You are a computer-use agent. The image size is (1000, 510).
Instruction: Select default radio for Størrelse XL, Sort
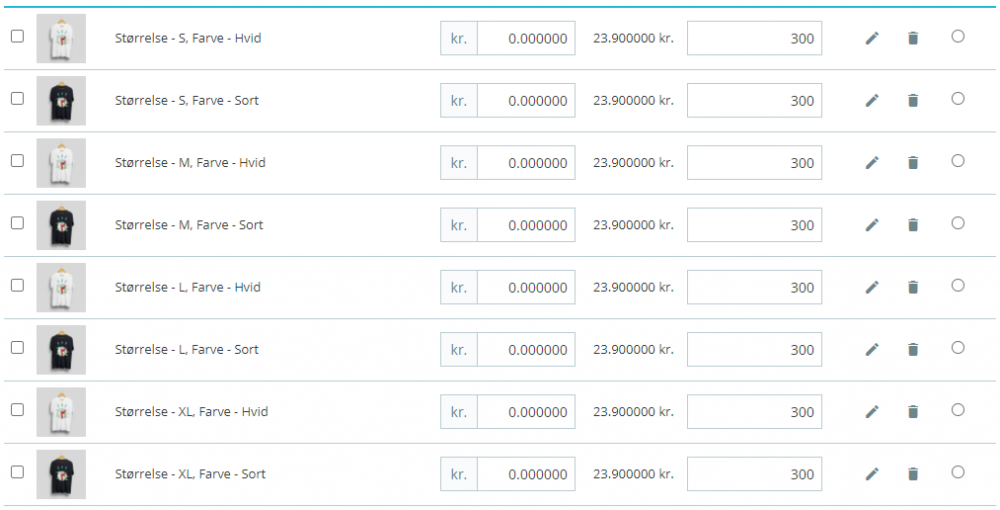pos(958,472)
